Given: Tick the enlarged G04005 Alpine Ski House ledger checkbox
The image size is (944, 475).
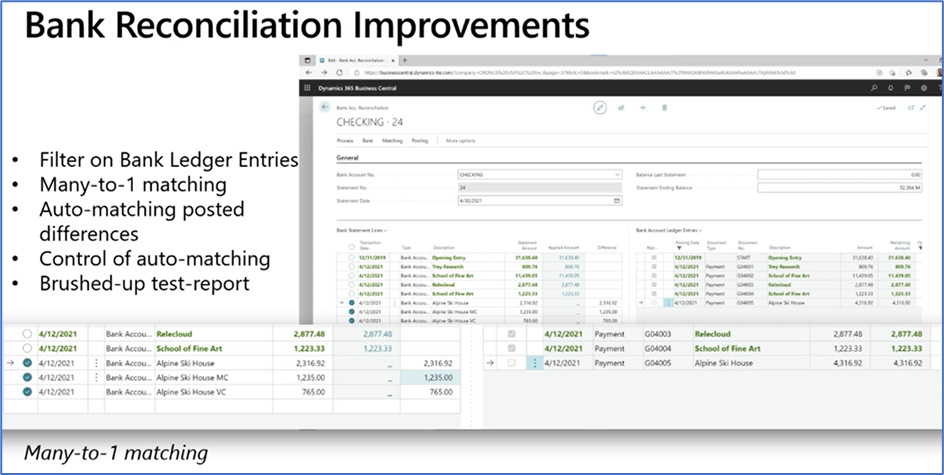Looking at the screenshot, I should click(x=512, y=363).
